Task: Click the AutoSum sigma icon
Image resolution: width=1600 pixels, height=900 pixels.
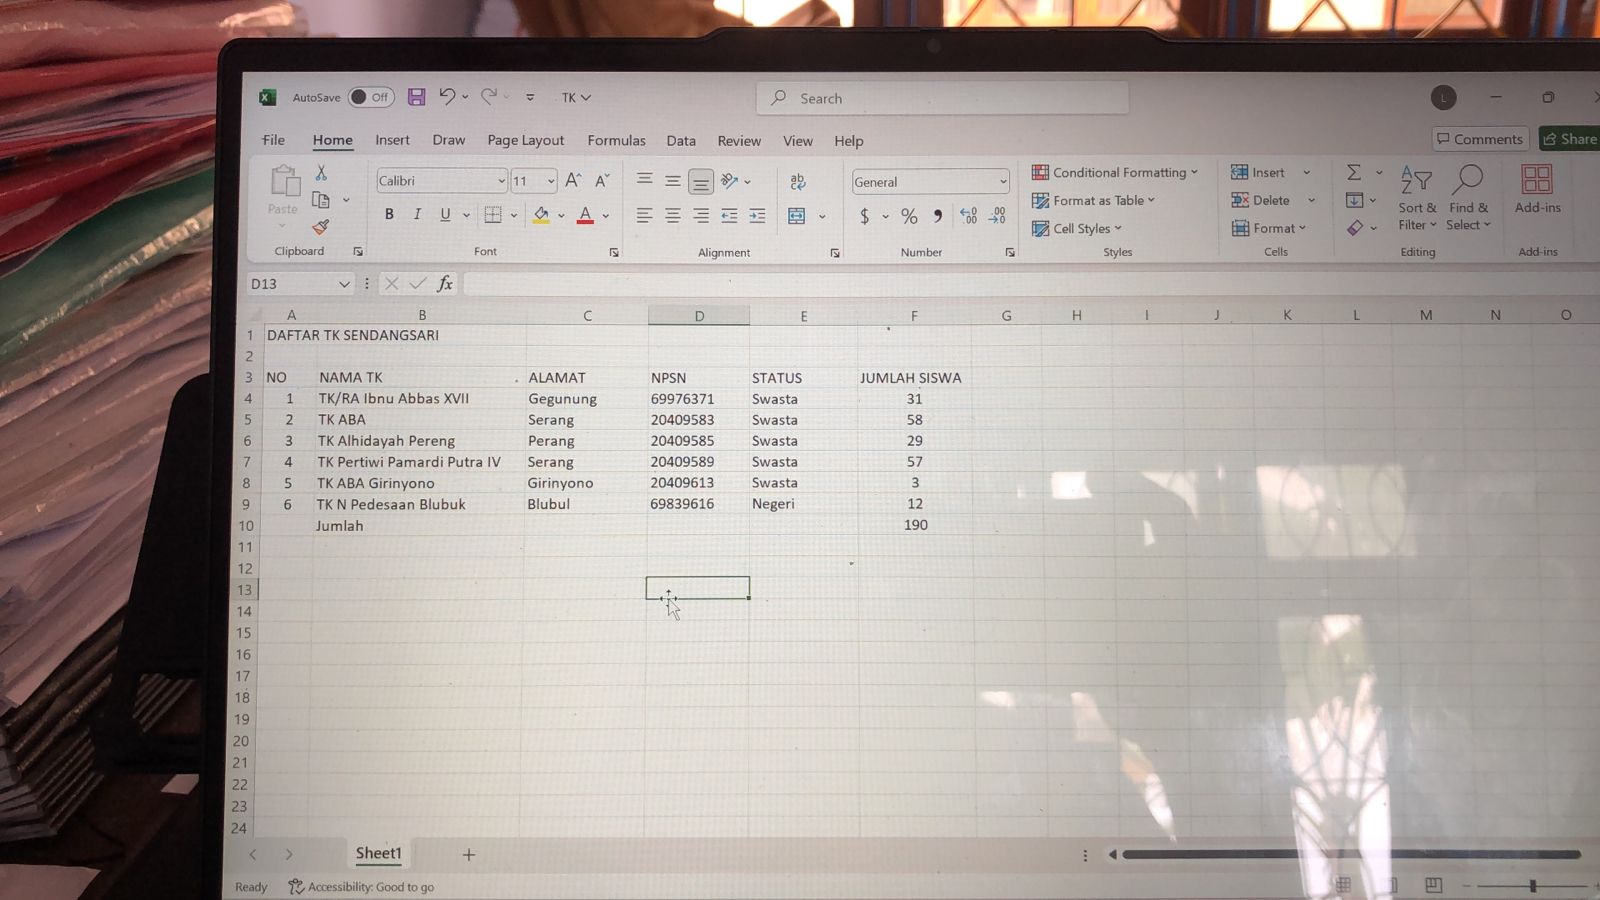Action: [1354, 172]
